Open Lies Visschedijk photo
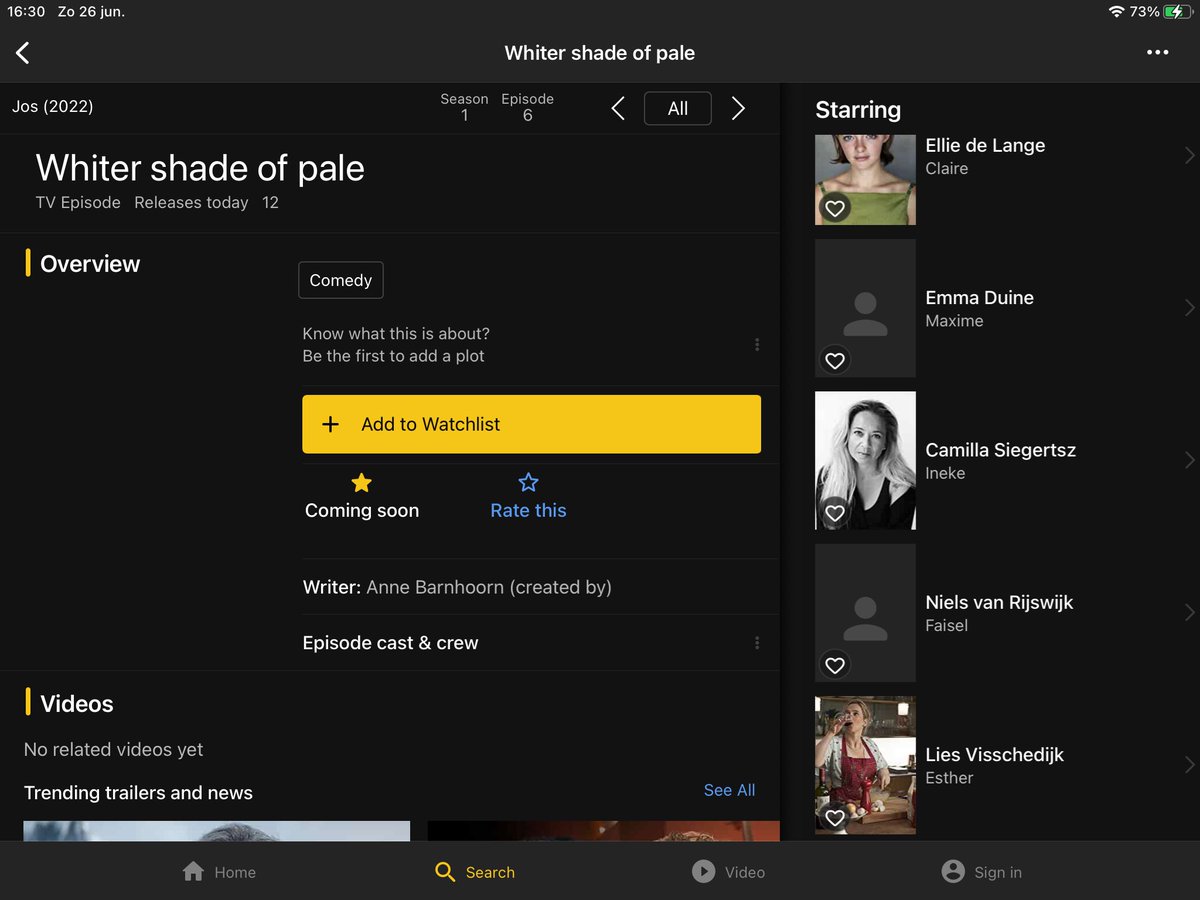The width and height of the screenshot is (1200, 900). click(865, 765)
